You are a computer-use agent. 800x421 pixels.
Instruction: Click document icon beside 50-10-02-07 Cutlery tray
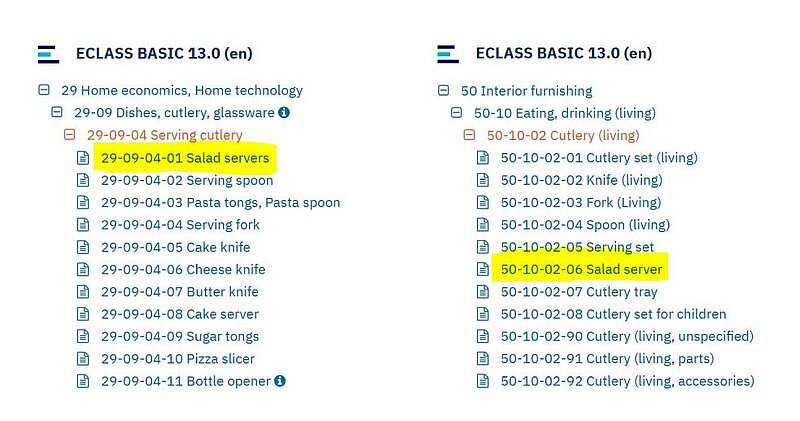(x=482, y=292)
